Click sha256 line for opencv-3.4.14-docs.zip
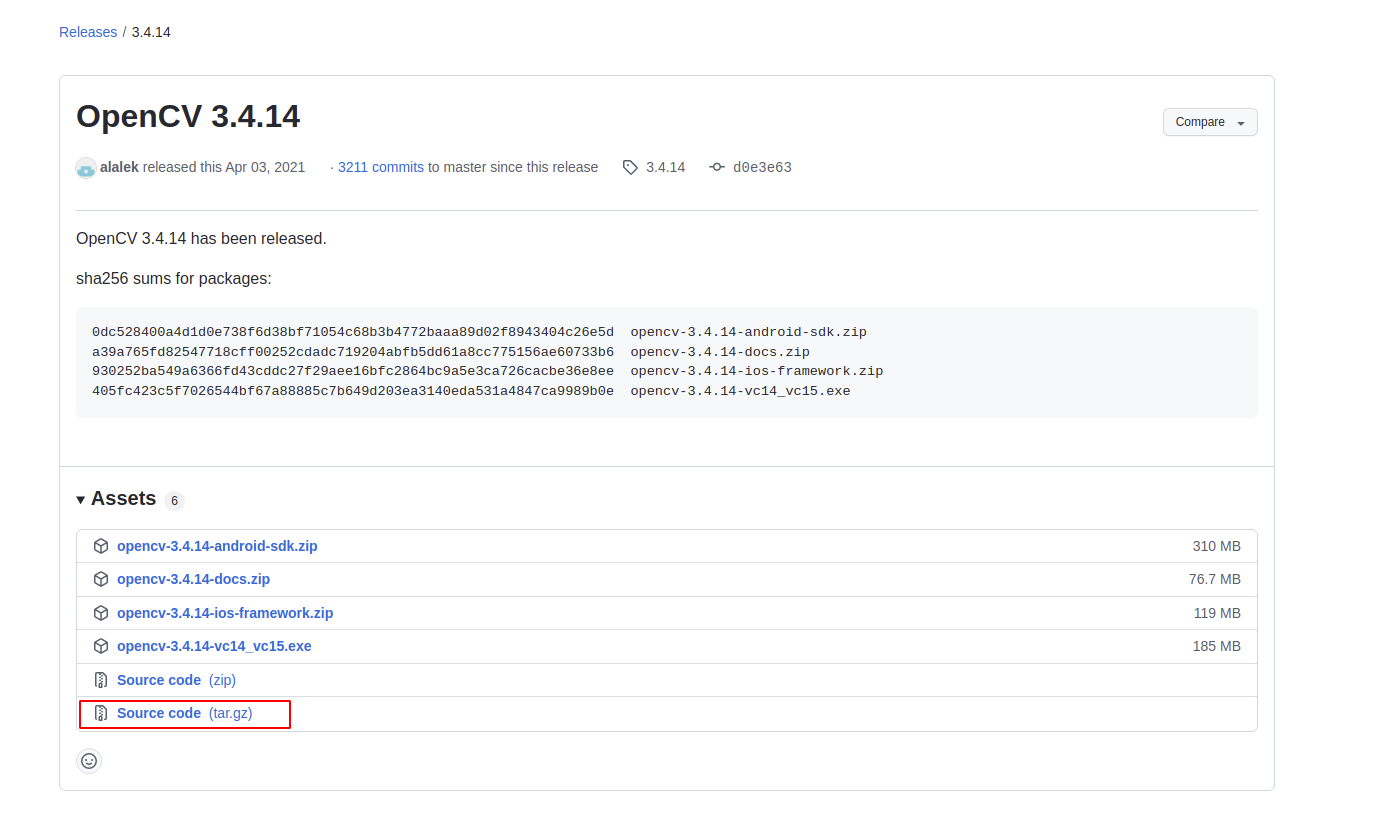The image size is (1400, 821). [x=451, y=352]
